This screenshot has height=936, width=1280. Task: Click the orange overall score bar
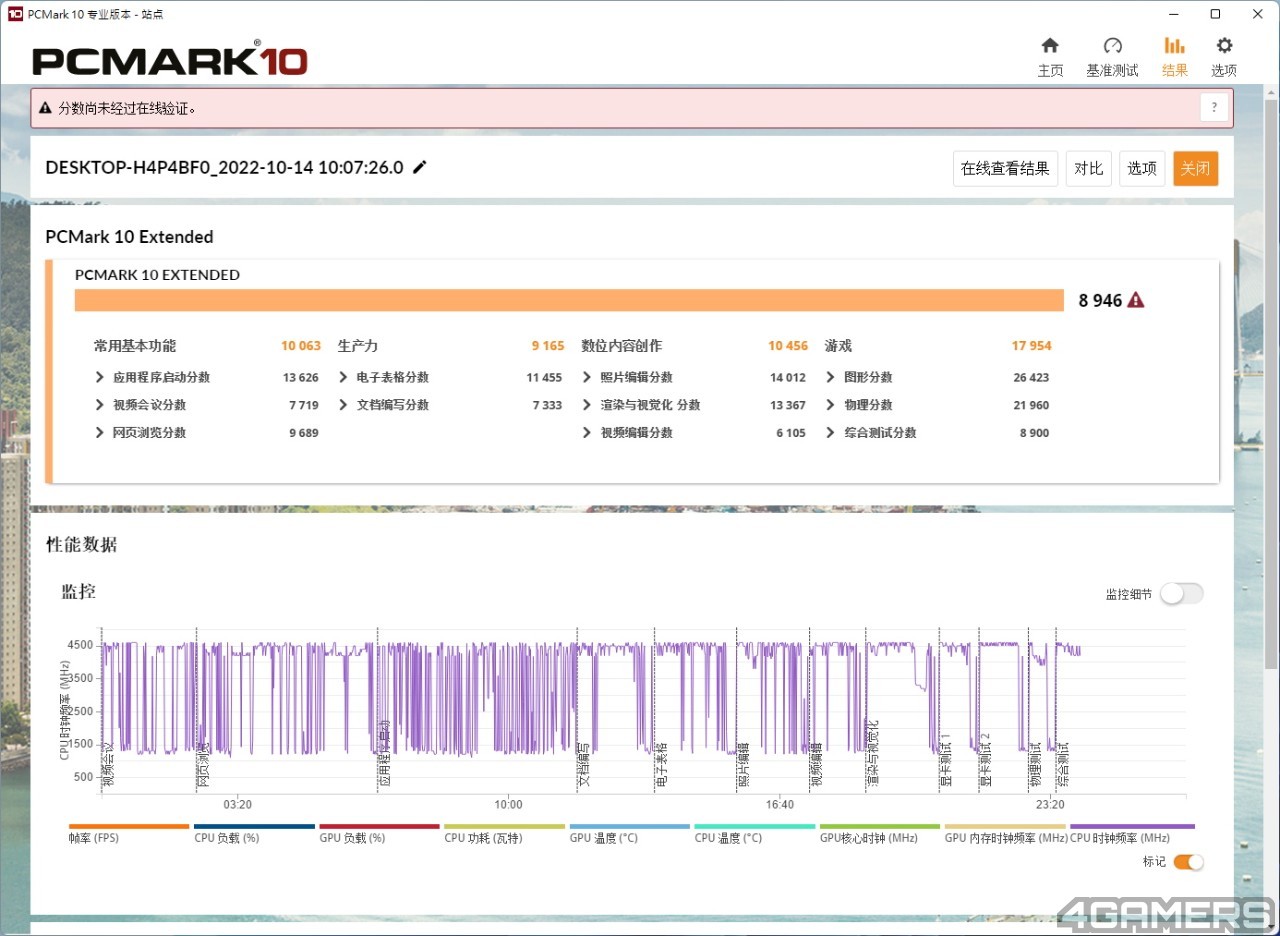[x=569, y=300]
